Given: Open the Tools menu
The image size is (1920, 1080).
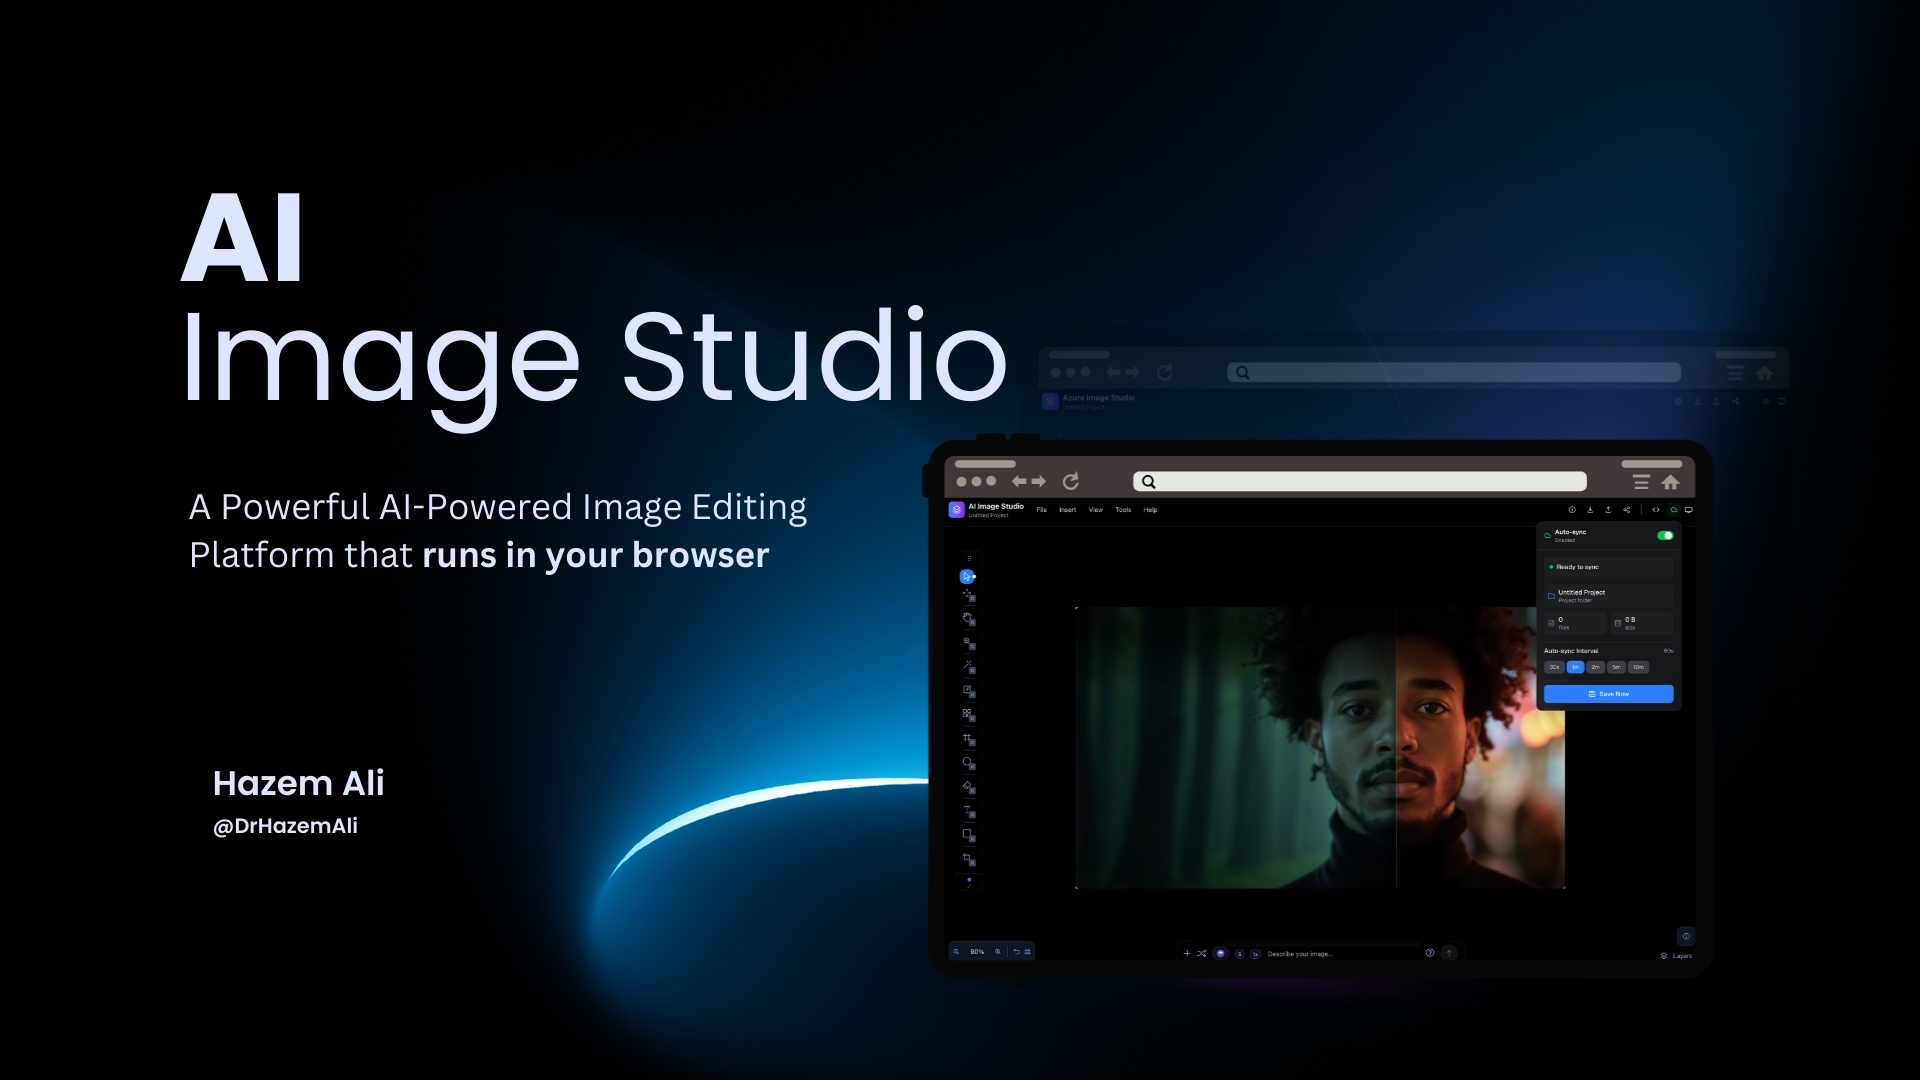Looking at the screenshot, I should [1123, 510].
